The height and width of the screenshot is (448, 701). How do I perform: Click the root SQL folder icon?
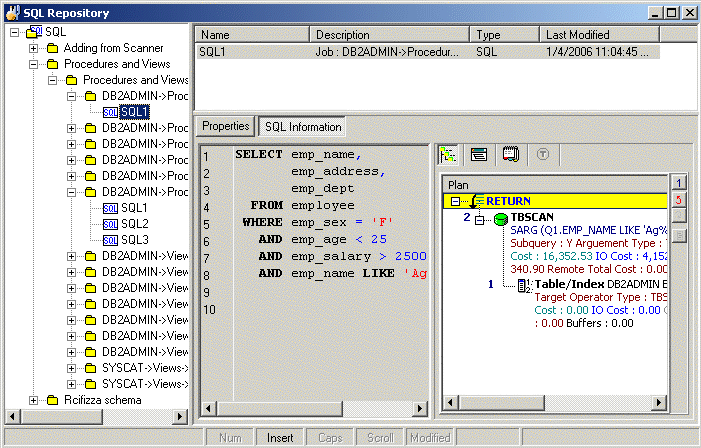(33, 33)
